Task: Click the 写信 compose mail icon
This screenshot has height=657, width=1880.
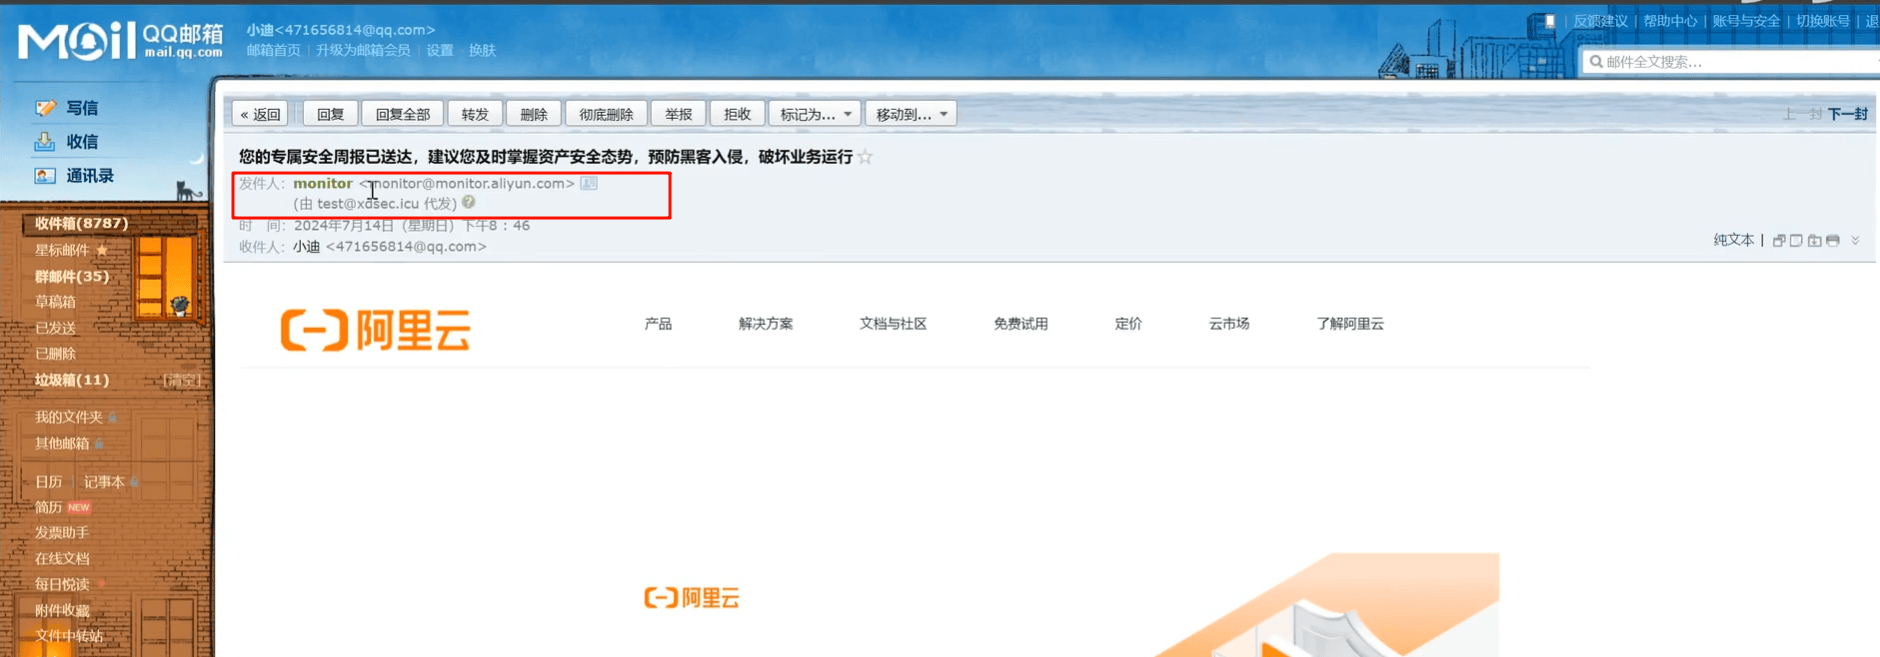Action: point(45,108)
